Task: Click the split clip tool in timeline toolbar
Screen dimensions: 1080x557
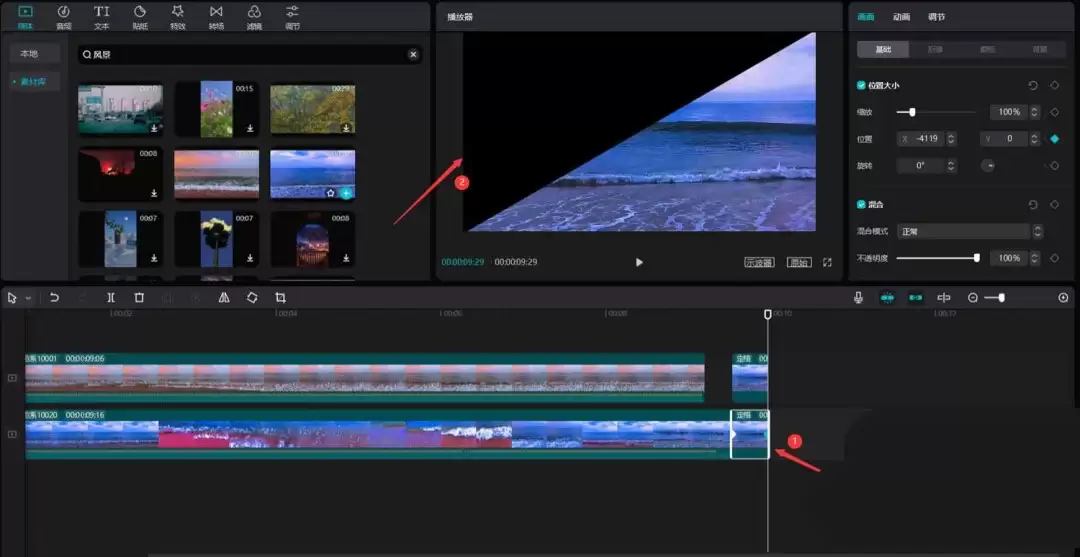Action: coord(111,298)
